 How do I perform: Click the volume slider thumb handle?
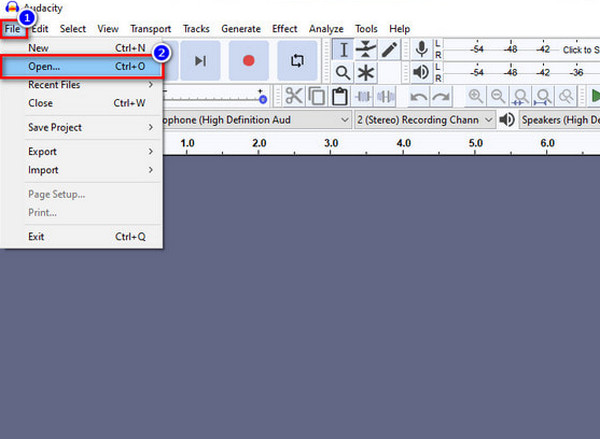263,100
